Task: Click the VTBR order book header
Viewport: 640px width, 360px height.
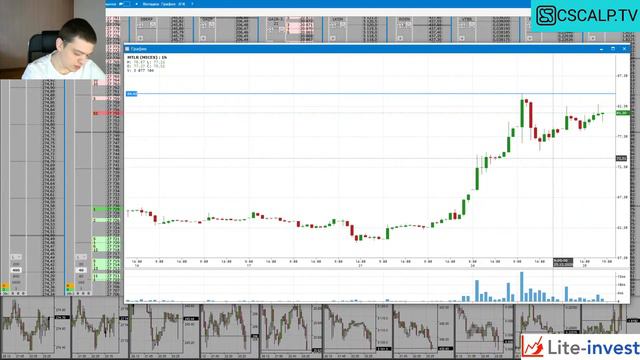Action: click(467, 19)
